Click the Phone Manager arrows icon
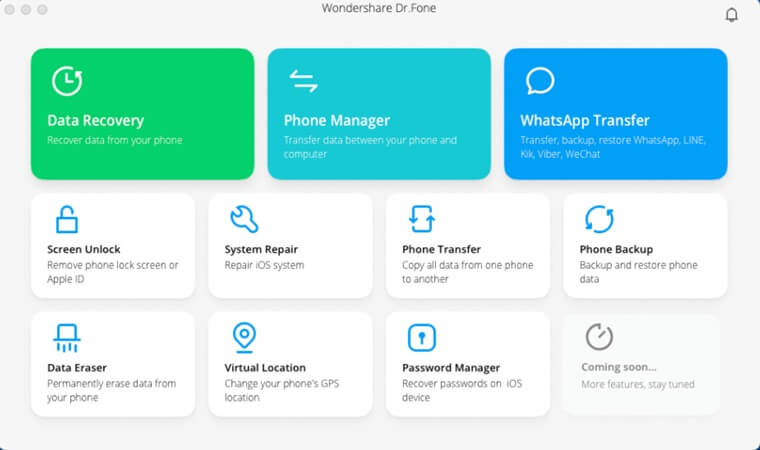The width and height of the screenshot is (760, 450). coord(303,81)
